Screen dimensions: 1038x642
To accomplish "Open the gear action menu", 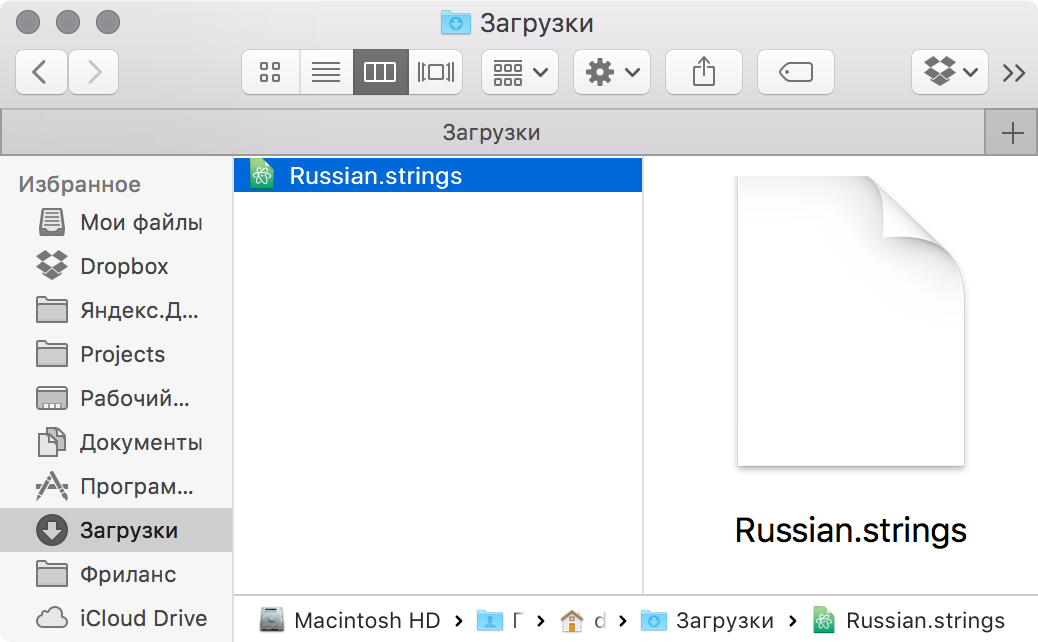I will point(611,72).
